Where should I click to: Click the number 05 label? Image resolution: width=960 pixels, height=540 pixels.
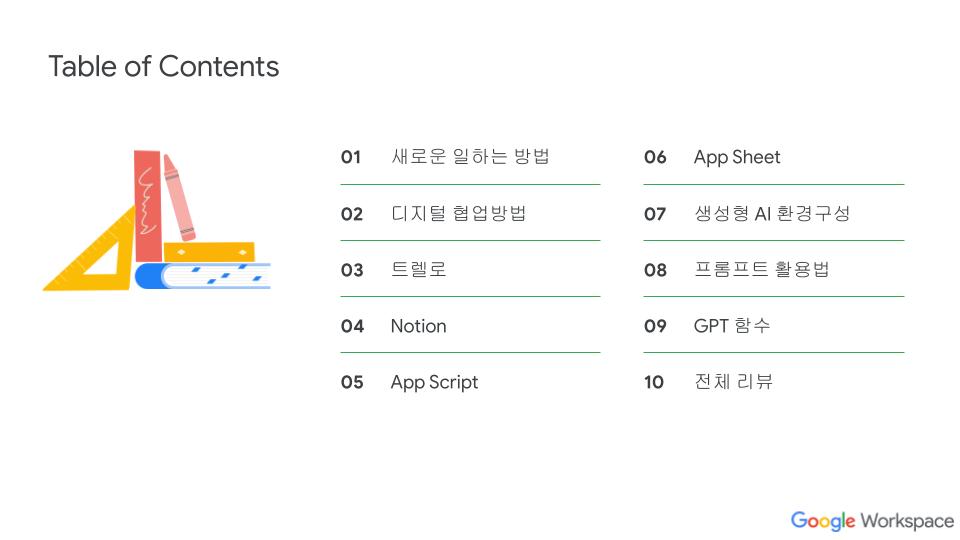pyautogui.click(x=352, y=382)
